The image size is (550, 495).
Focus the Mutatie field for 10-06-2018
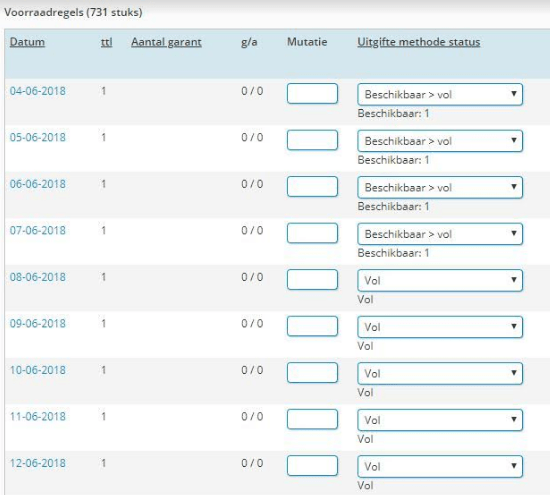click(x=312, y=372)
